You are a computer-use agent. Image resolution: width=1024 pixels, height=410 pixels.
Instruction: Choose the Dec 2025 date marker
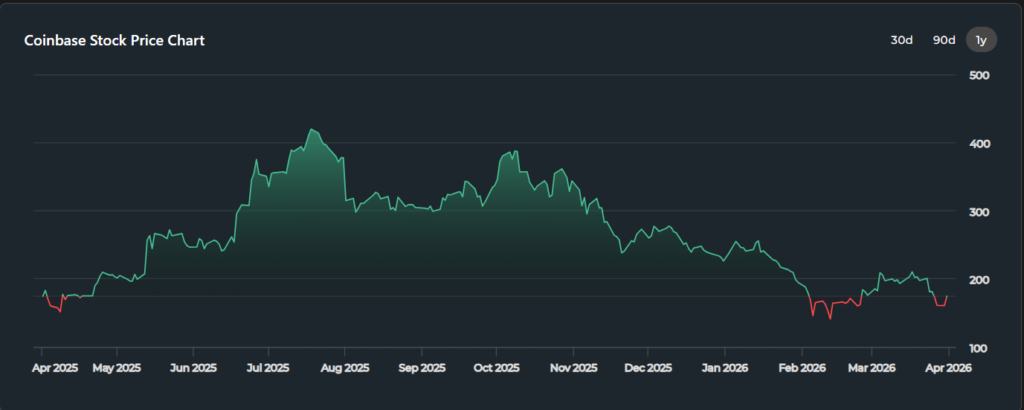647,368
